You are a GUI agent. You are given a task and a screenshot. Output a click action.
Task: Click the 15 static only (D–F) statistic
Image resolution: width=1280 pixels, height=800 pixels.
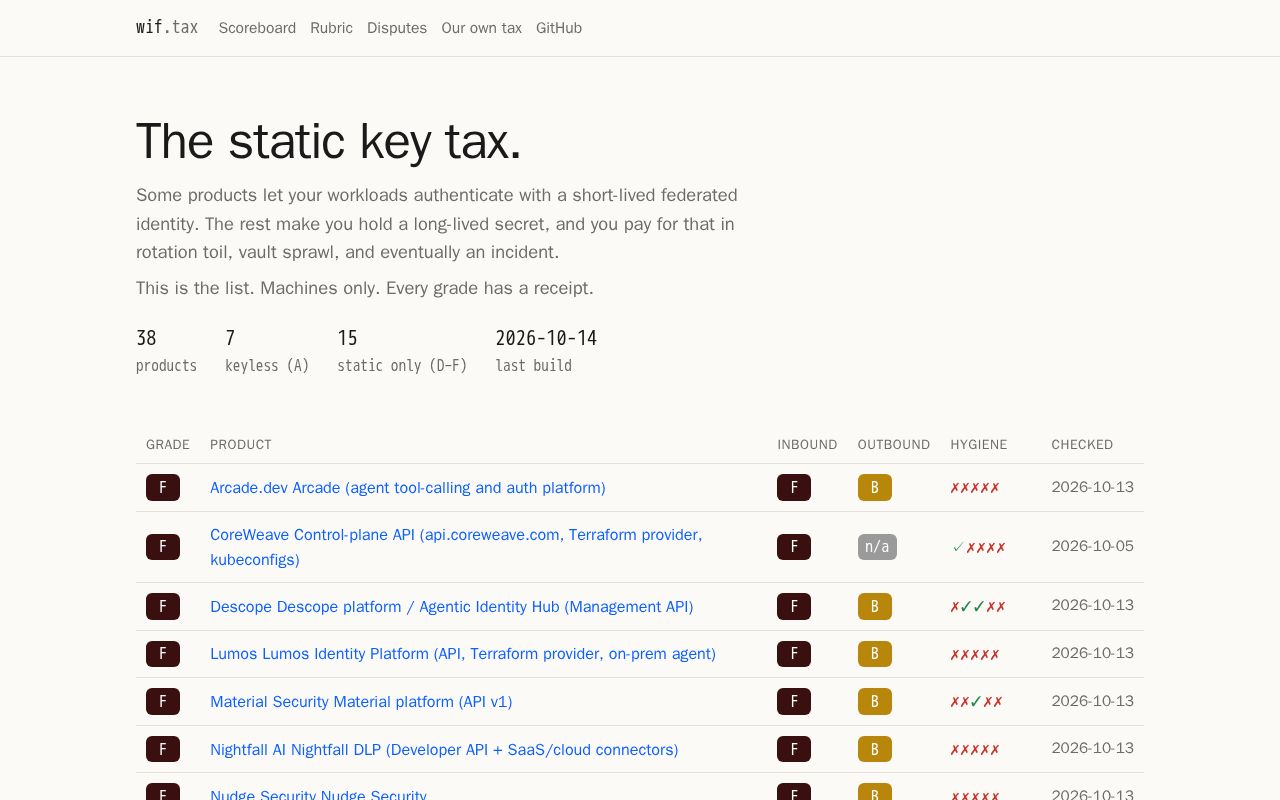(x=402, y=351)
